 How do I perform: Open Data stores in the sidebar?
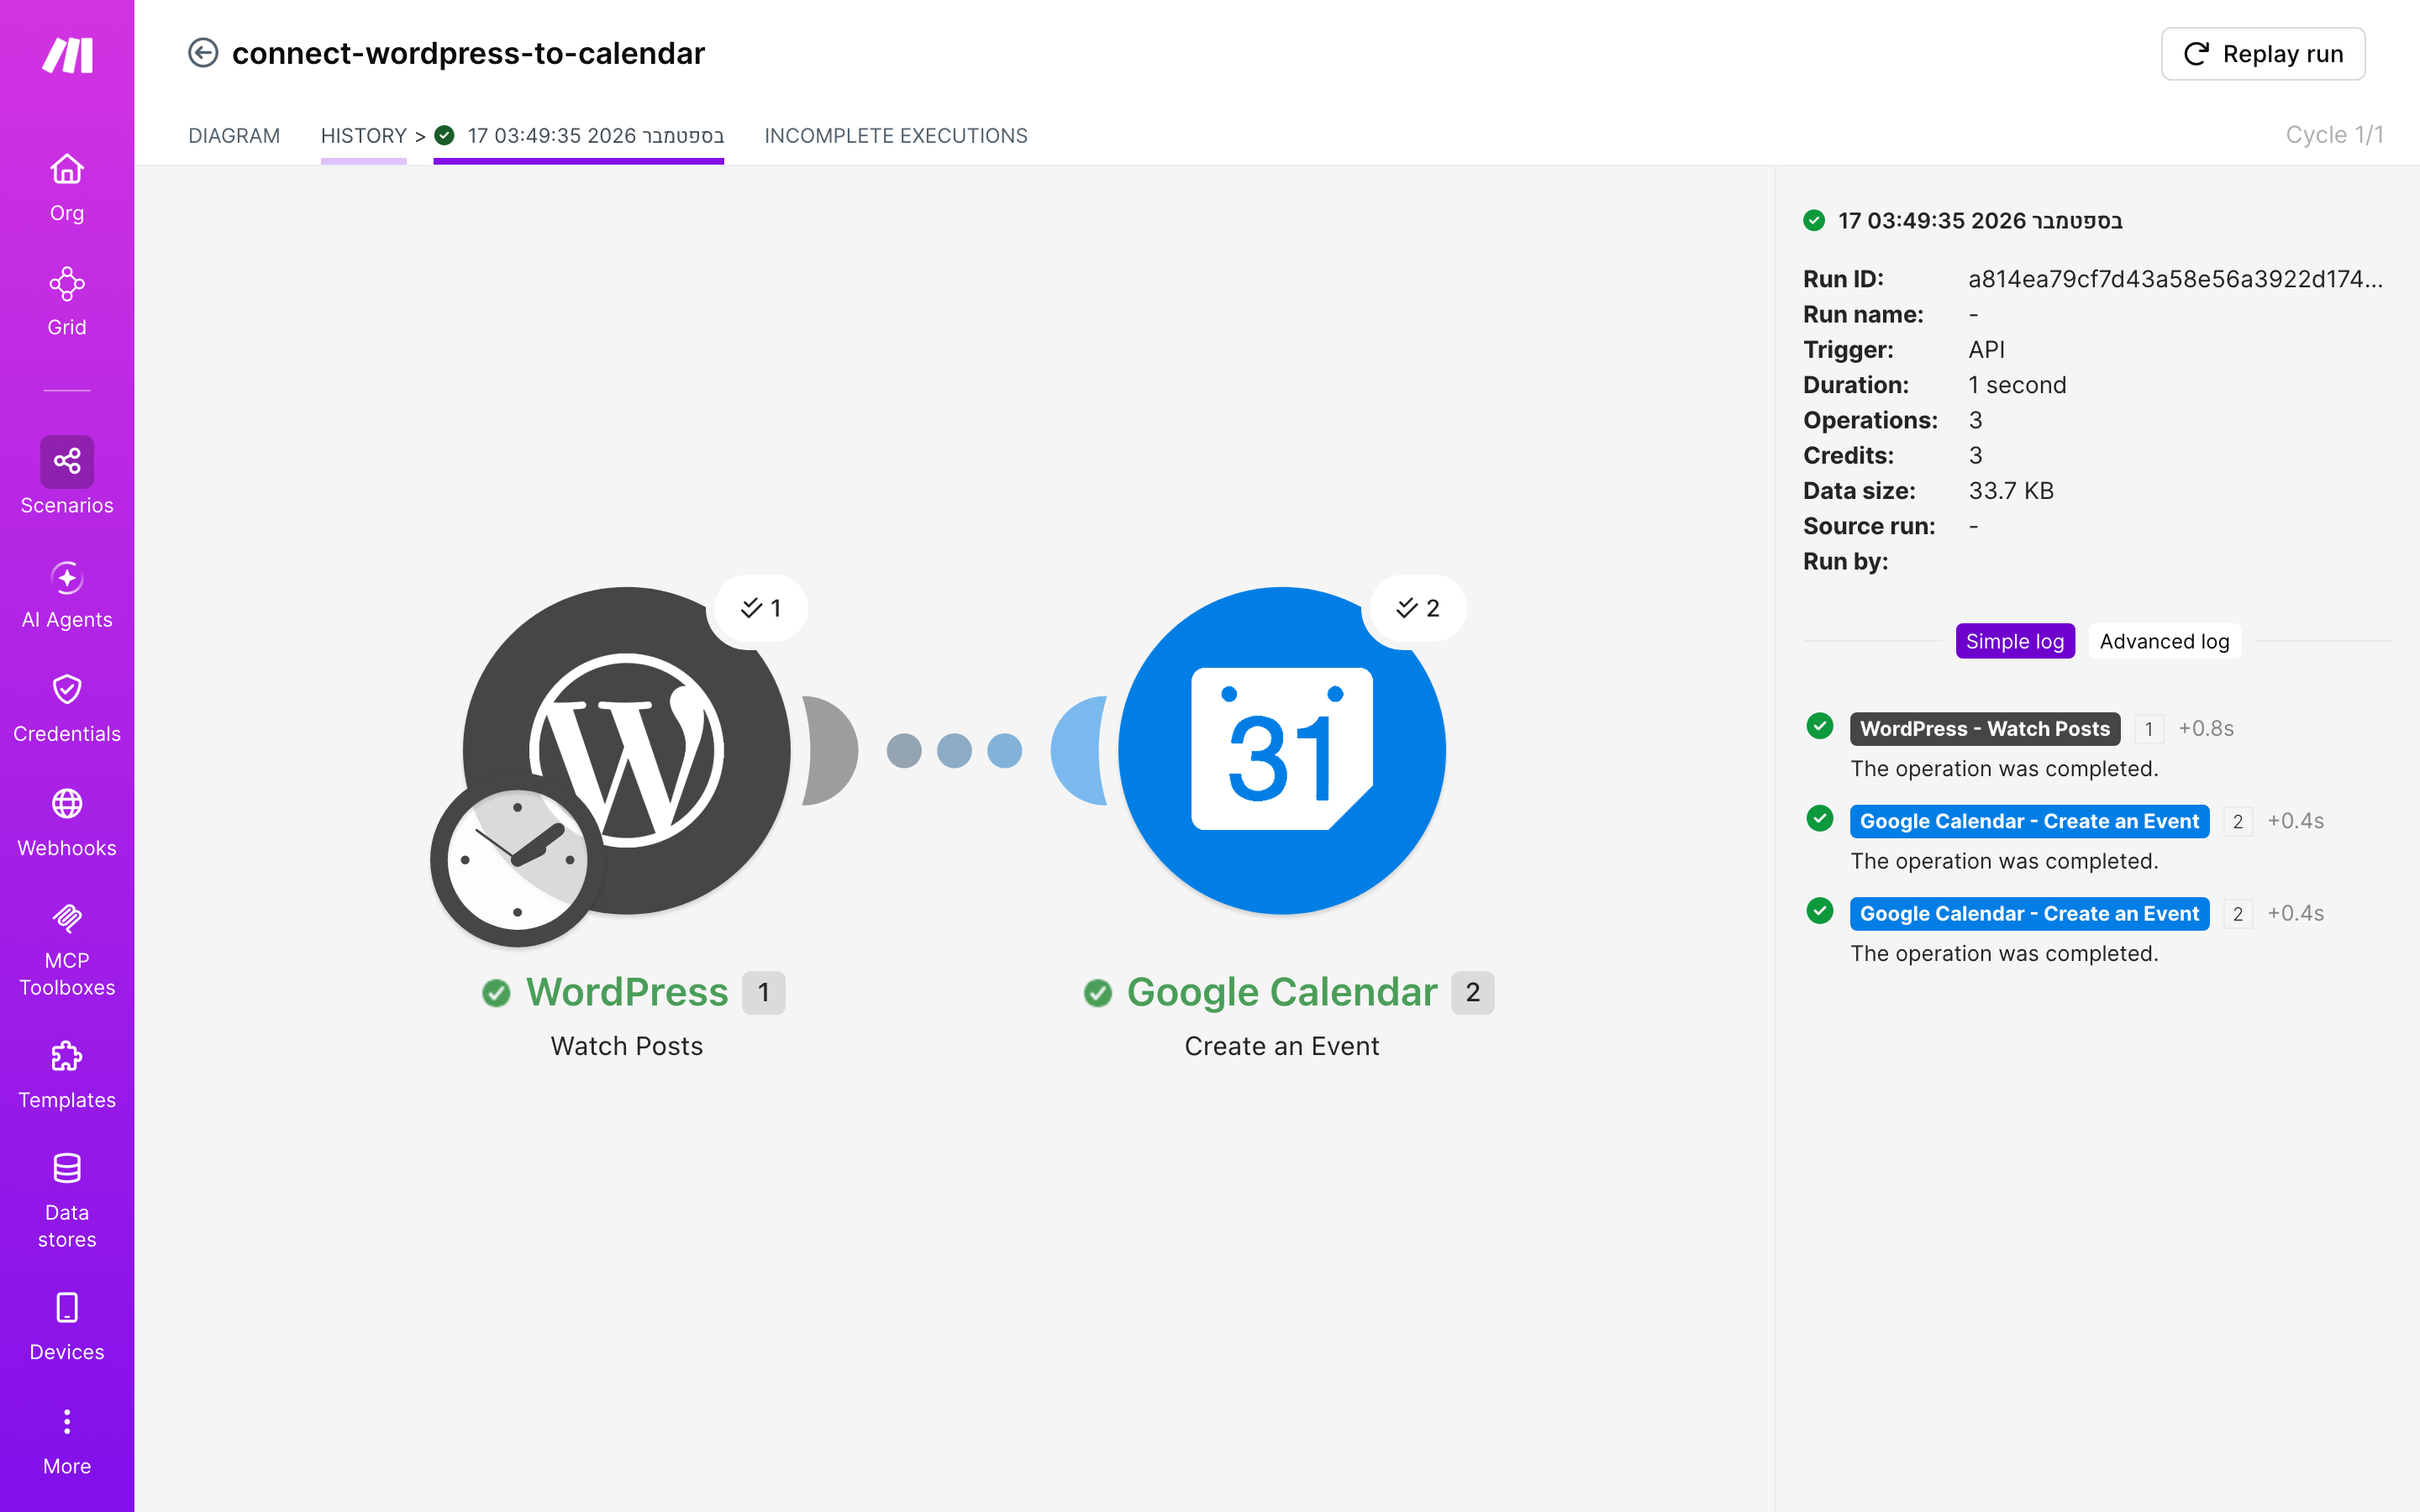coord(67,1200)
